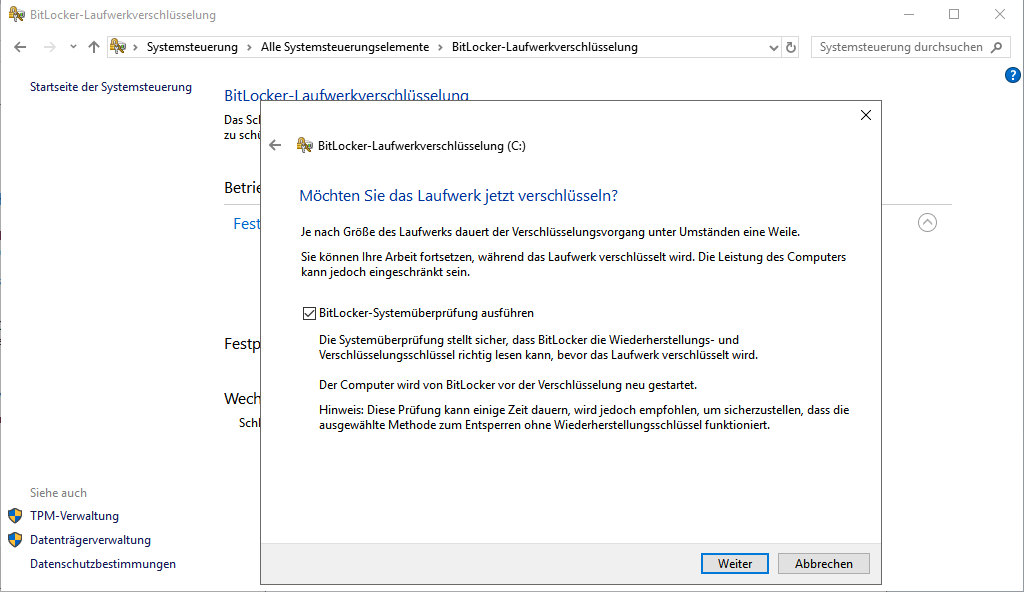Viewport: 1024px width, 592px height.
Task: Click the Abbrechen button
Action: coord(824,563)
